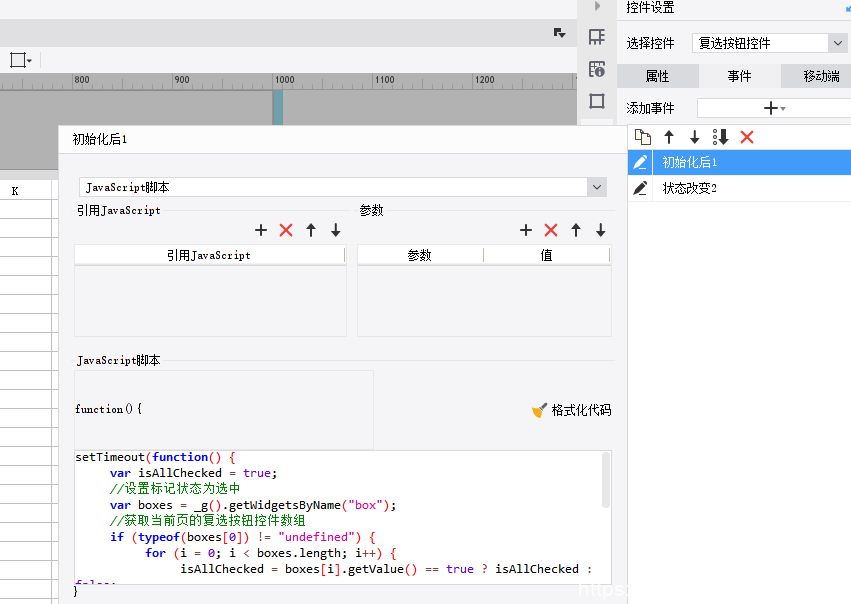Image resolution: width=851 pixels, height=604 pixels.
Task: Select the 状态改变2 event row
Action: point(739,188)
